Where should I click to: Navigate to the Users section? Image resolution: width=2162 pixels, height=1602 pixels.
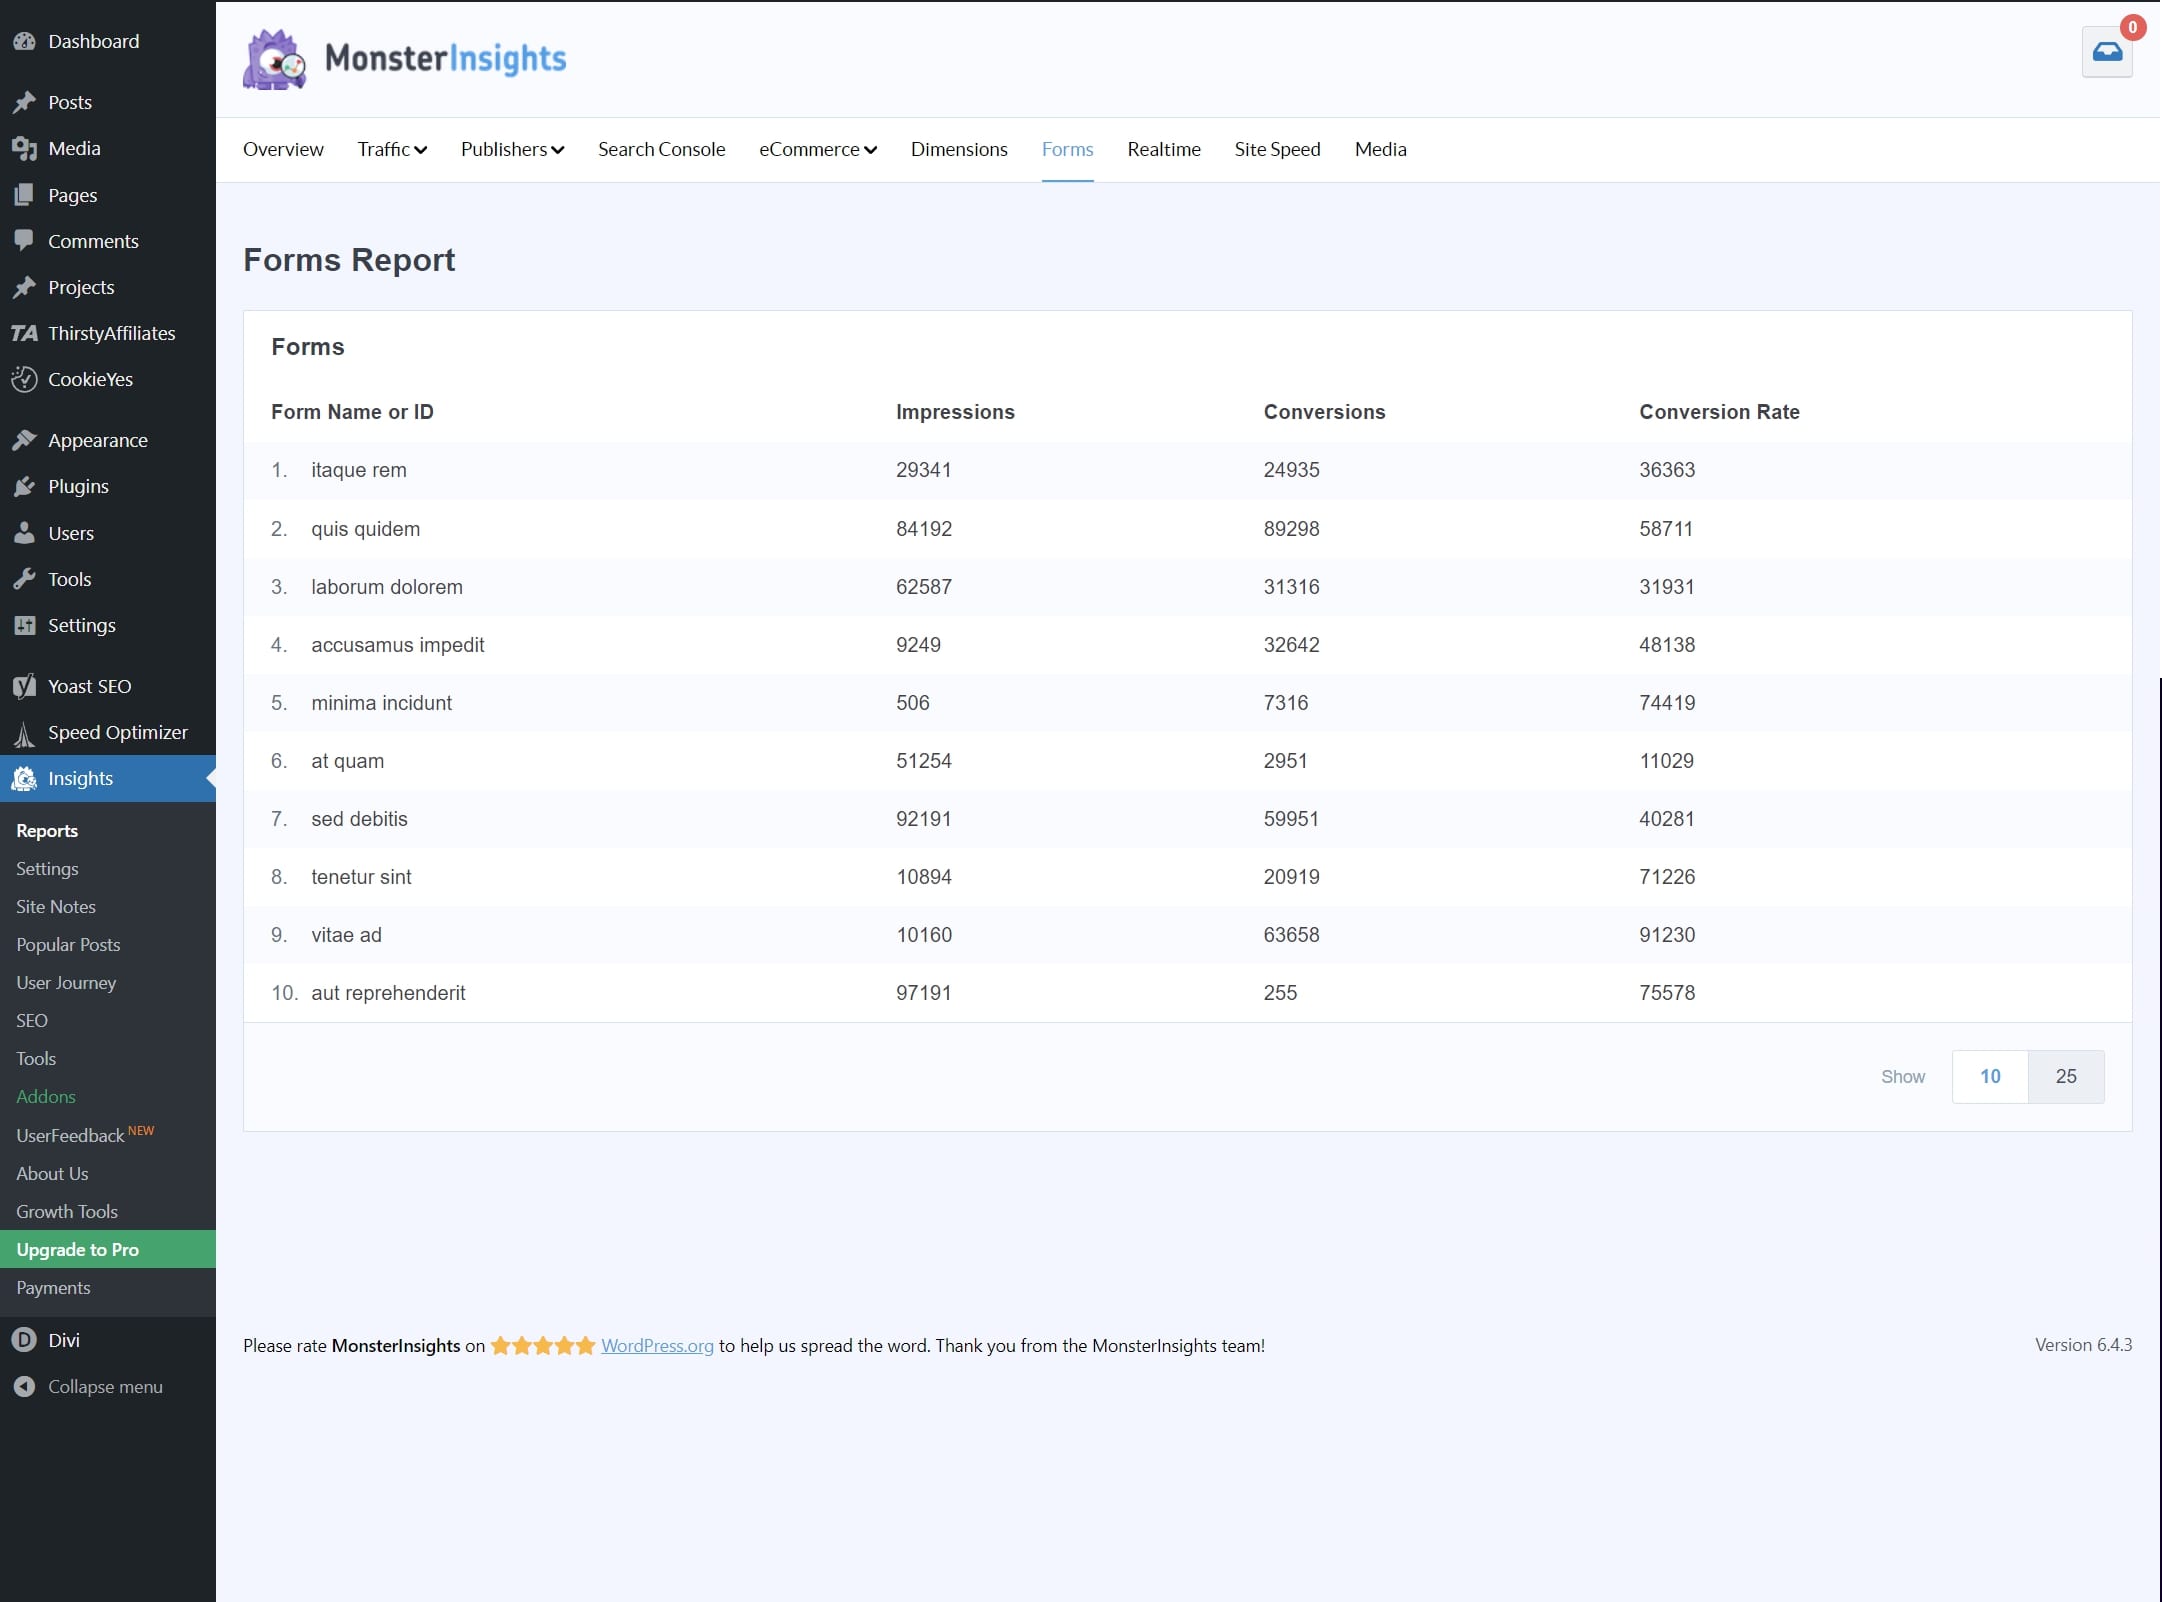pos(71,532)
